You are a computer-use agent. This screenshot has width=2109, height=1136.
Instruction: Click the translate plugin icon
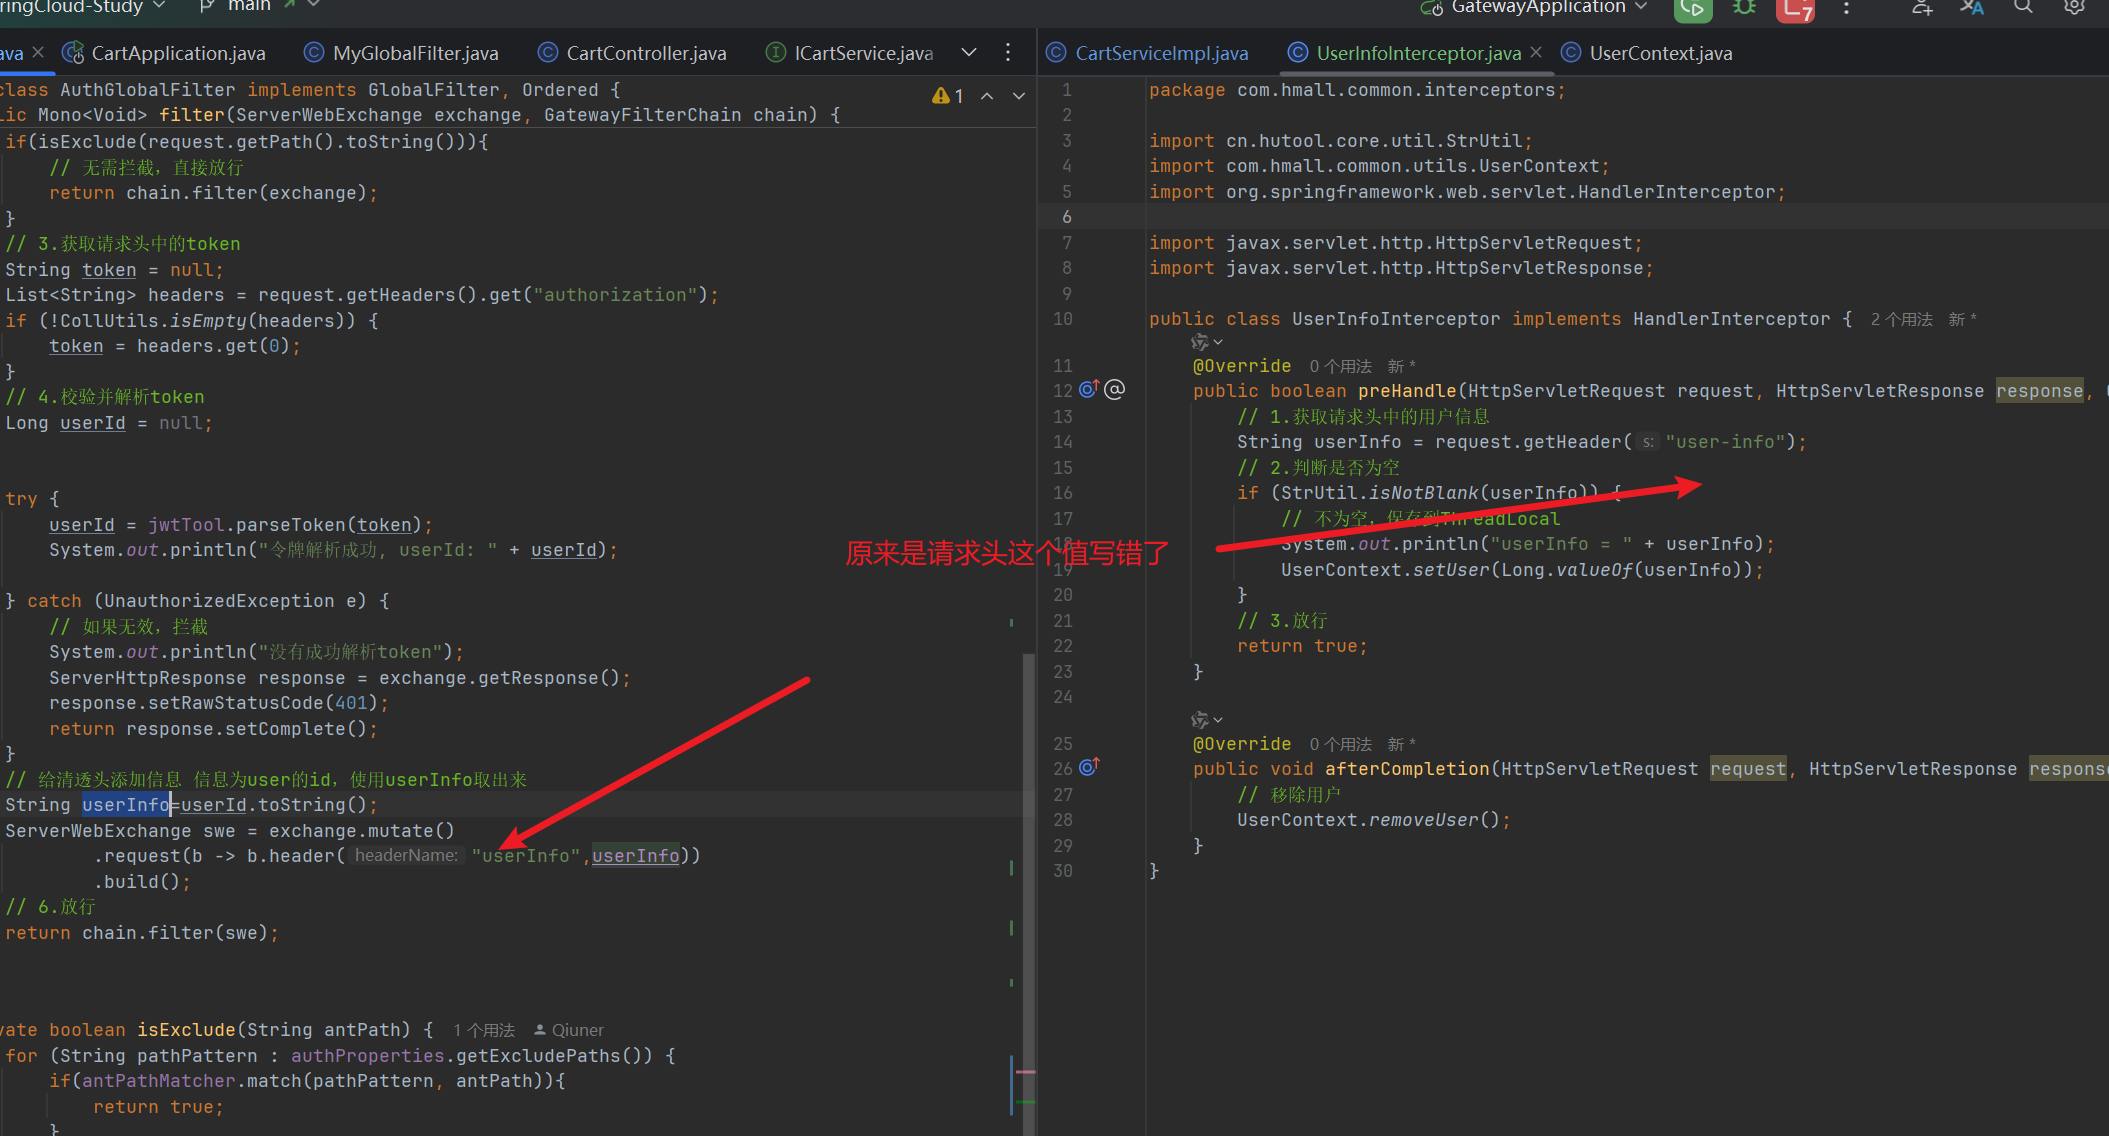point(1971,8)
